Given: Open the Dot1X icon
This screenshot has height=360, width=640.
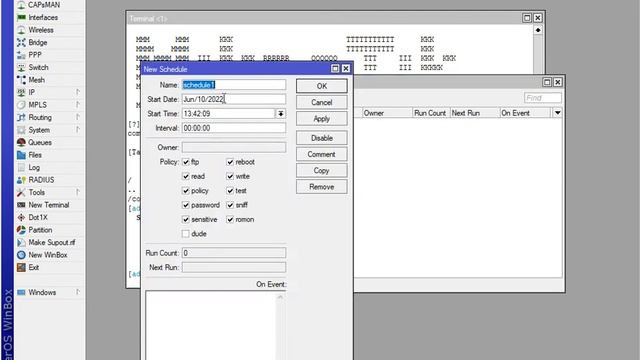Looking at the screenshot, I should tap(21, 218).
